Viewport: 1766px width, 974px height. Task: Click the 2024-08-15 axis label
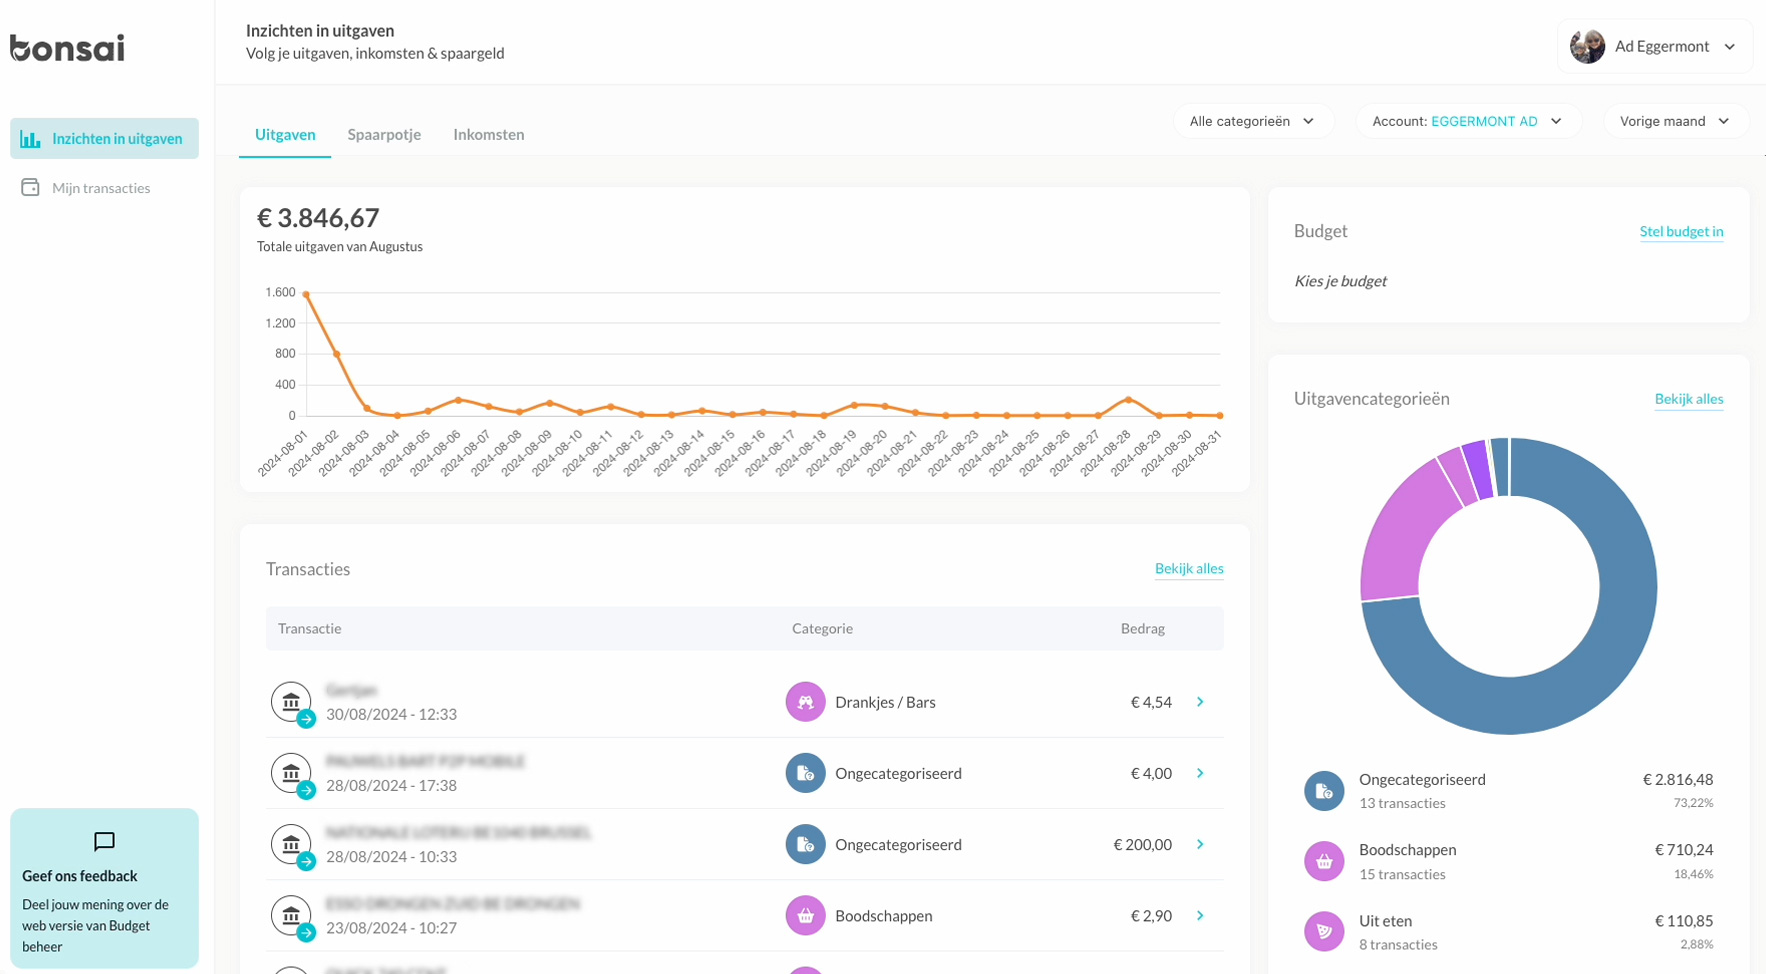pos(709,453)
